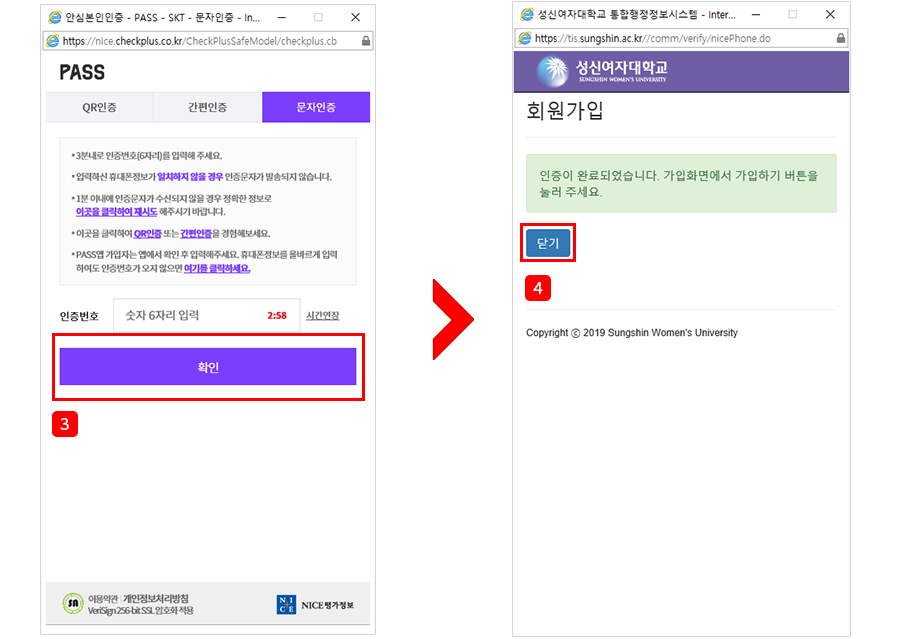
Task: Click the green SA seal icon in the footer
Action: (73, 603)
